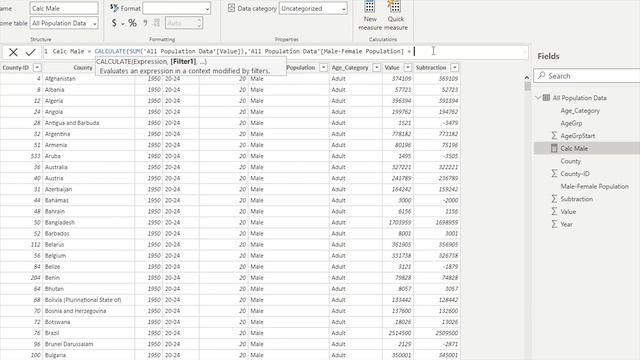Image resolution: width=640 pixels, height=360 pixels.
Task: Adjust the decimal places Auto stepper
Action: click(x=199, y=23)
